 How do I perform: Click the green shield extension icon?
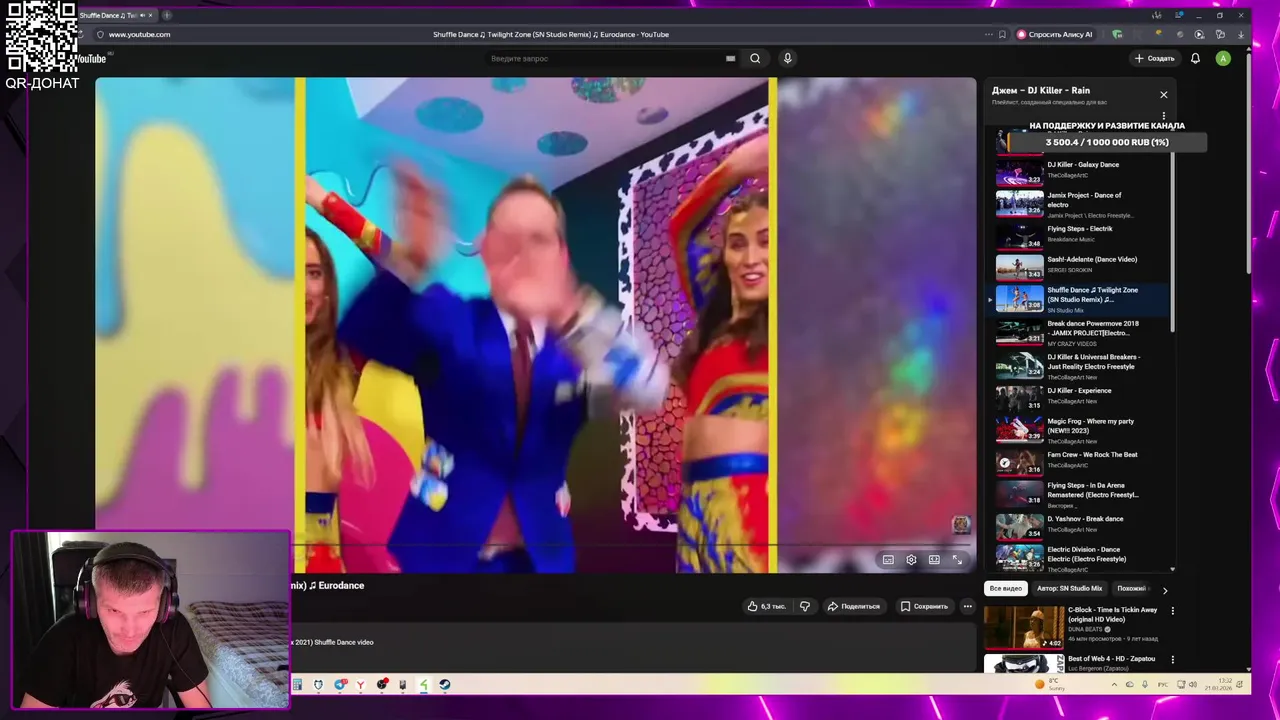point(1117,34)
